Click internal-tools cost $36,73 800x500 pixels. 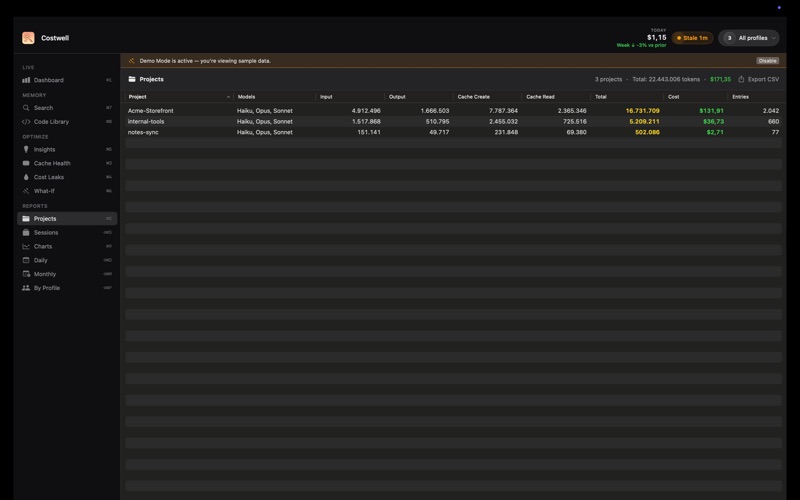point(713,121)
